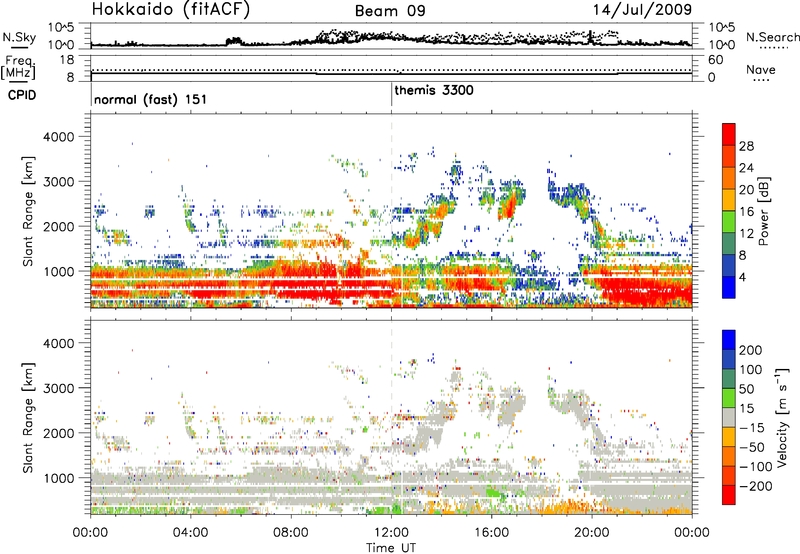This screenshot has height=554, width=800.
Task: Select the 'N.Sky' legend label
Action: pyautogui.click(x=19, y=37)
